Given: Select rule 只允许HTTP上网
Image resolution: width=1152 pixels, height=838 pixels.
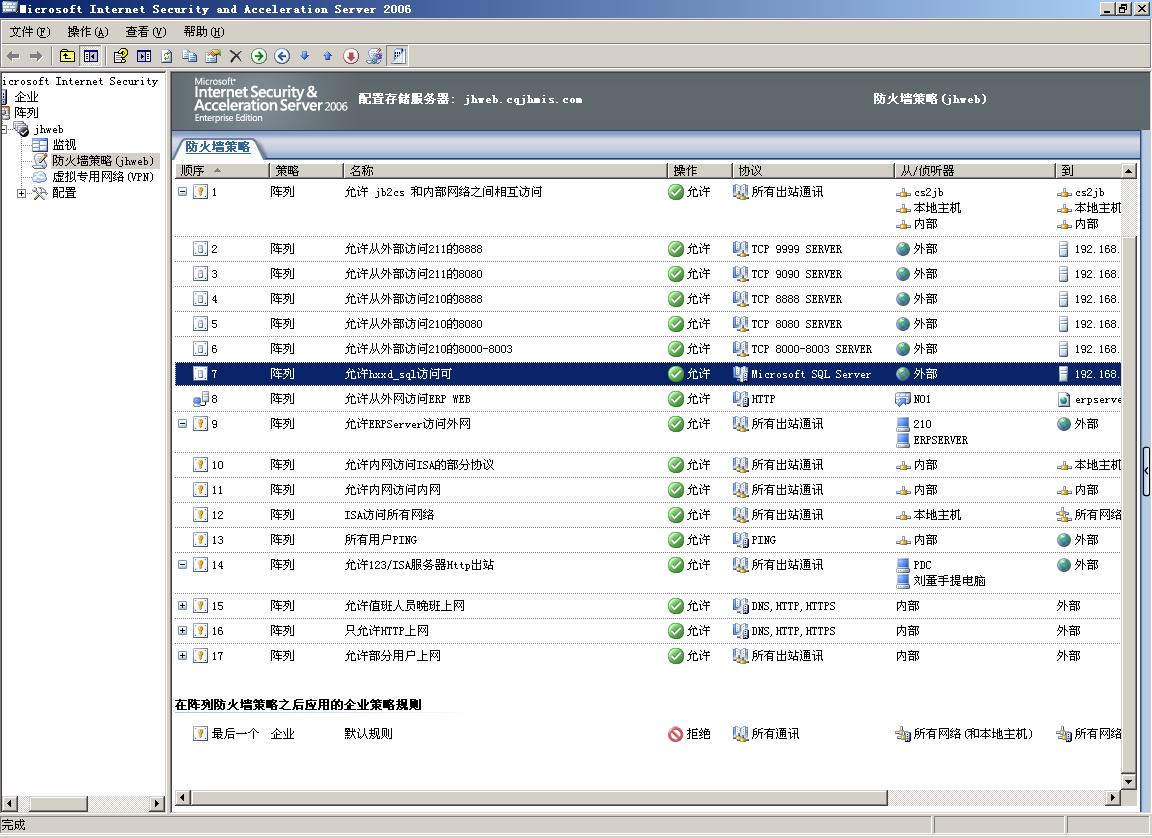Looking at the screenshot, I should click(x=648, y=631).
